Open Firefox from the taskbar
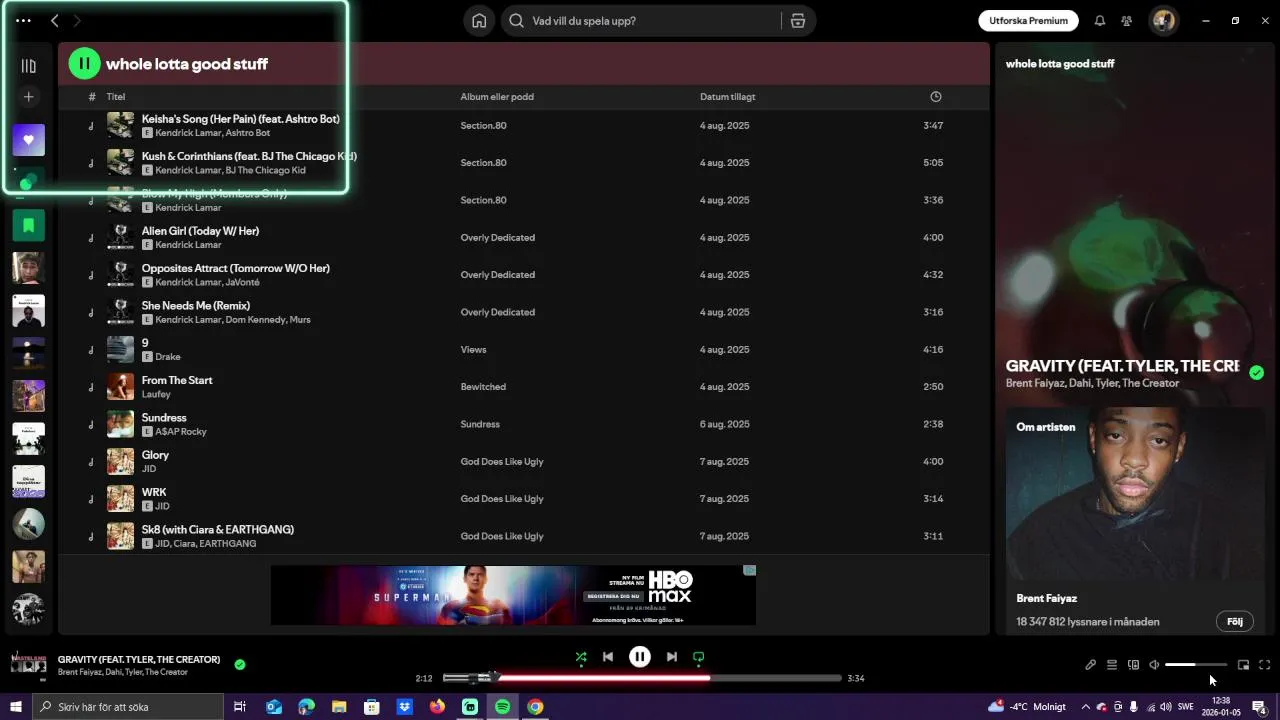This screenshot has width=1280, height=720. tap(437, 707)
